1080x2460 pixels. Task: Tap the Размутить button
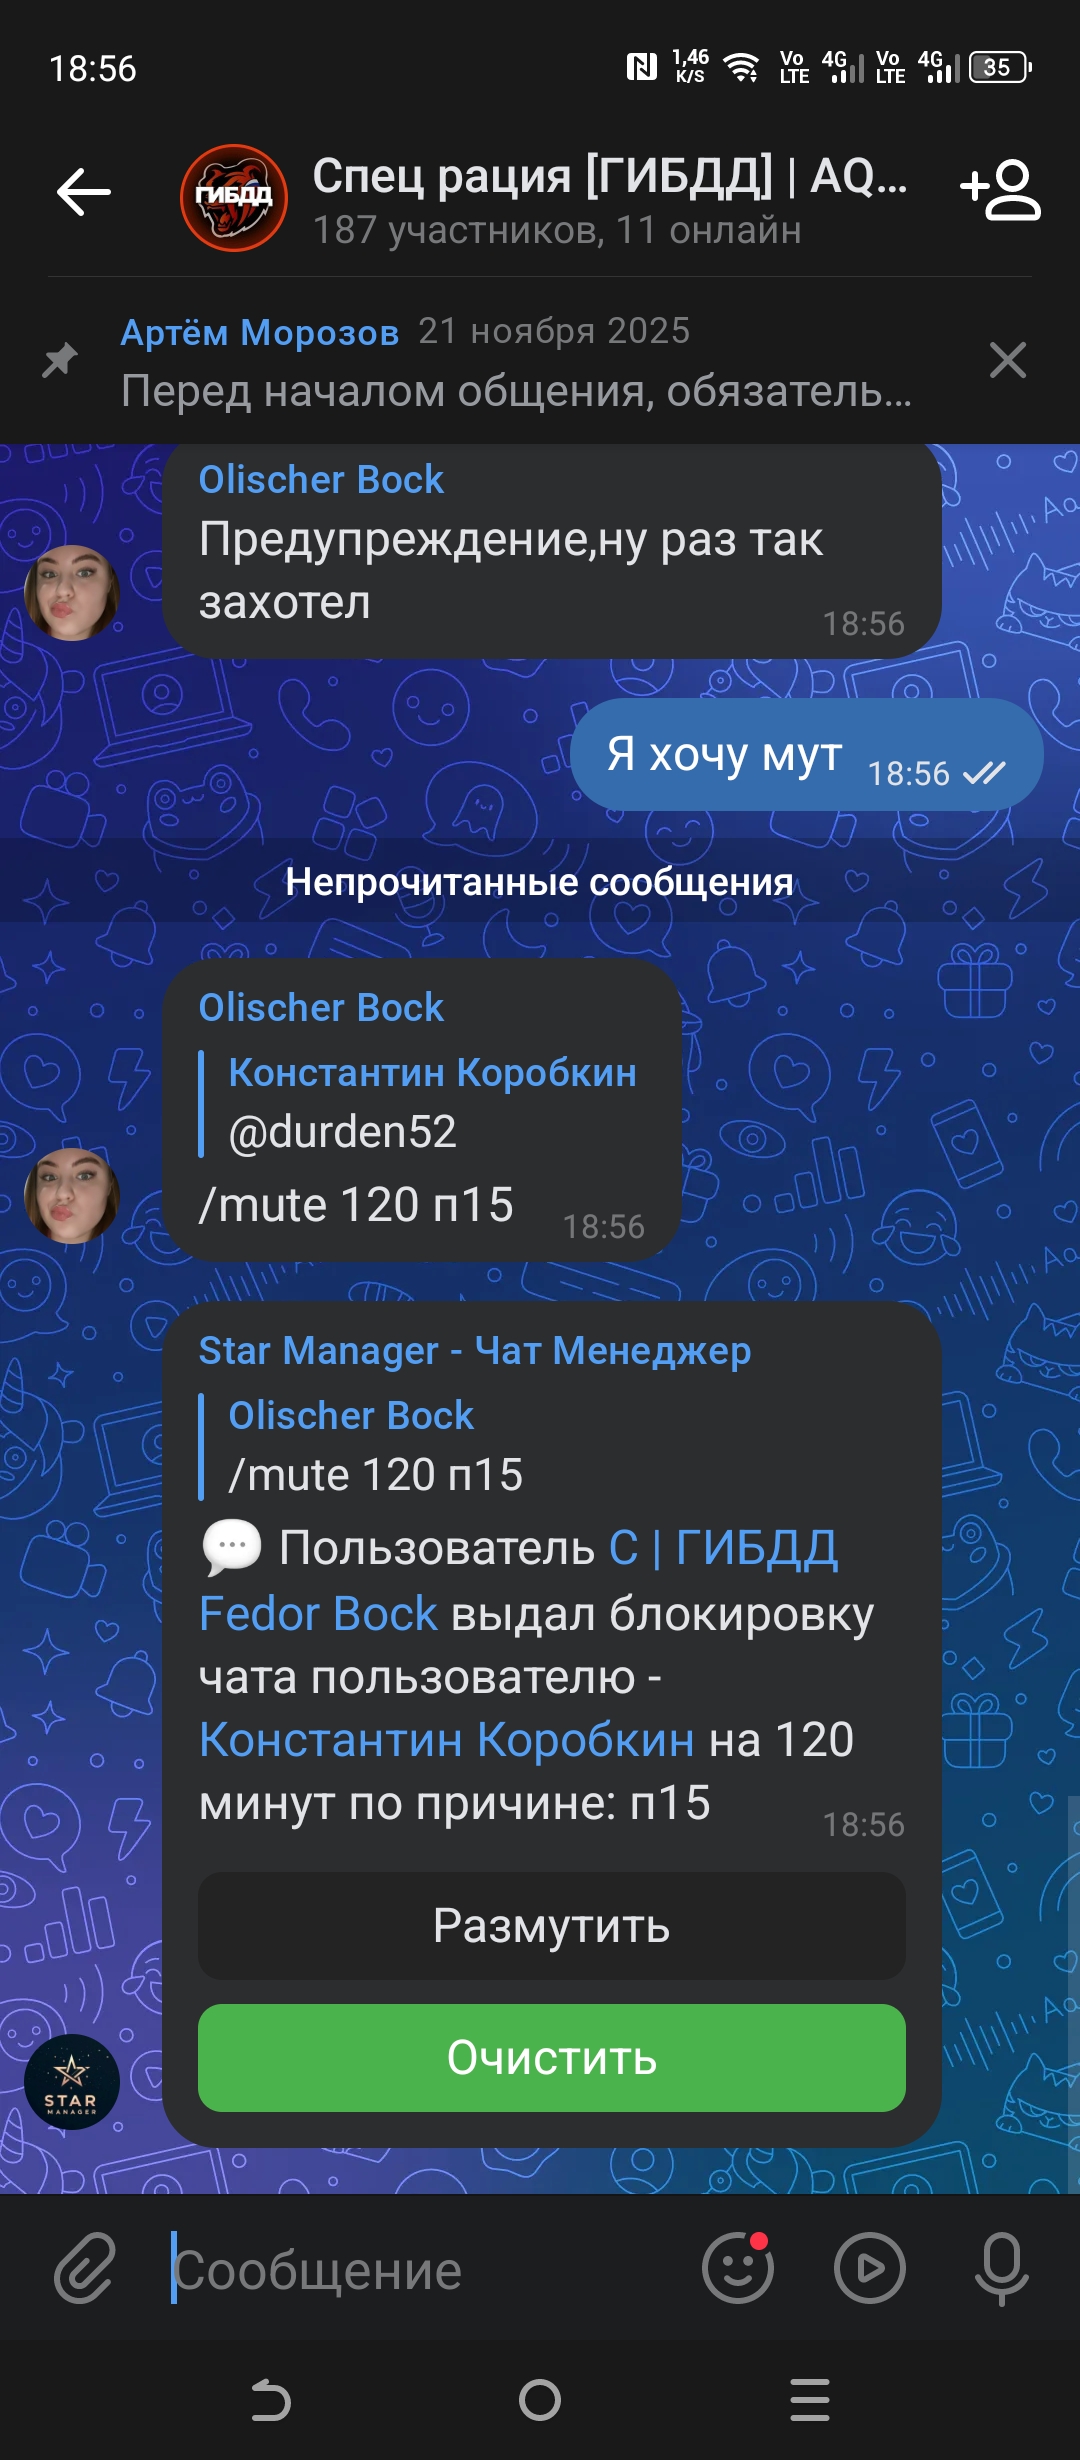552,1926
